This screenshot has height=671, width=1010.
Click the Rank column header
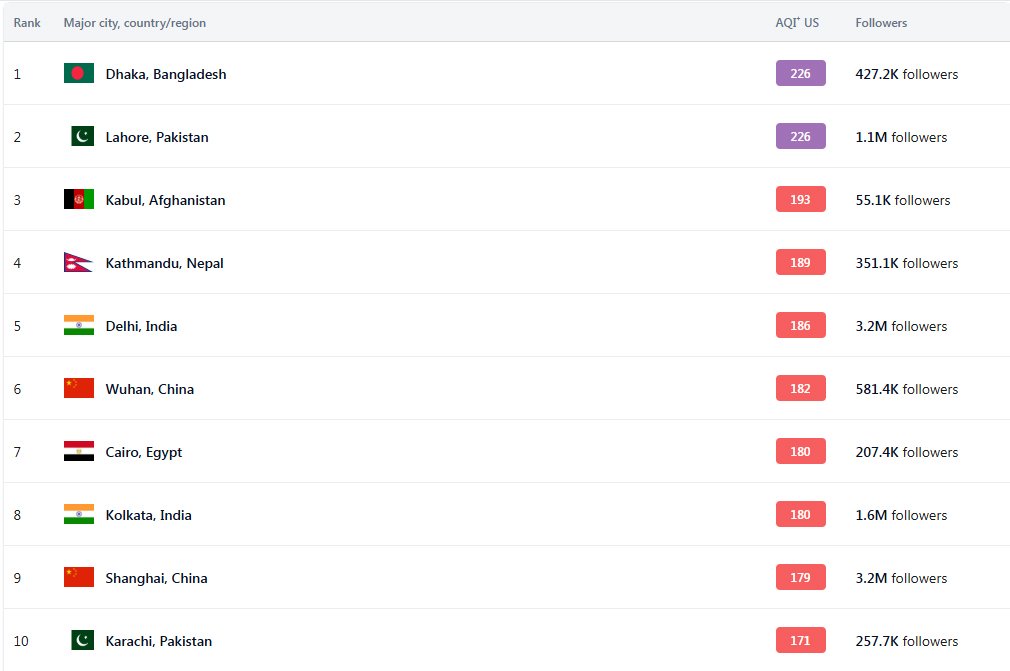pos(27,23)
